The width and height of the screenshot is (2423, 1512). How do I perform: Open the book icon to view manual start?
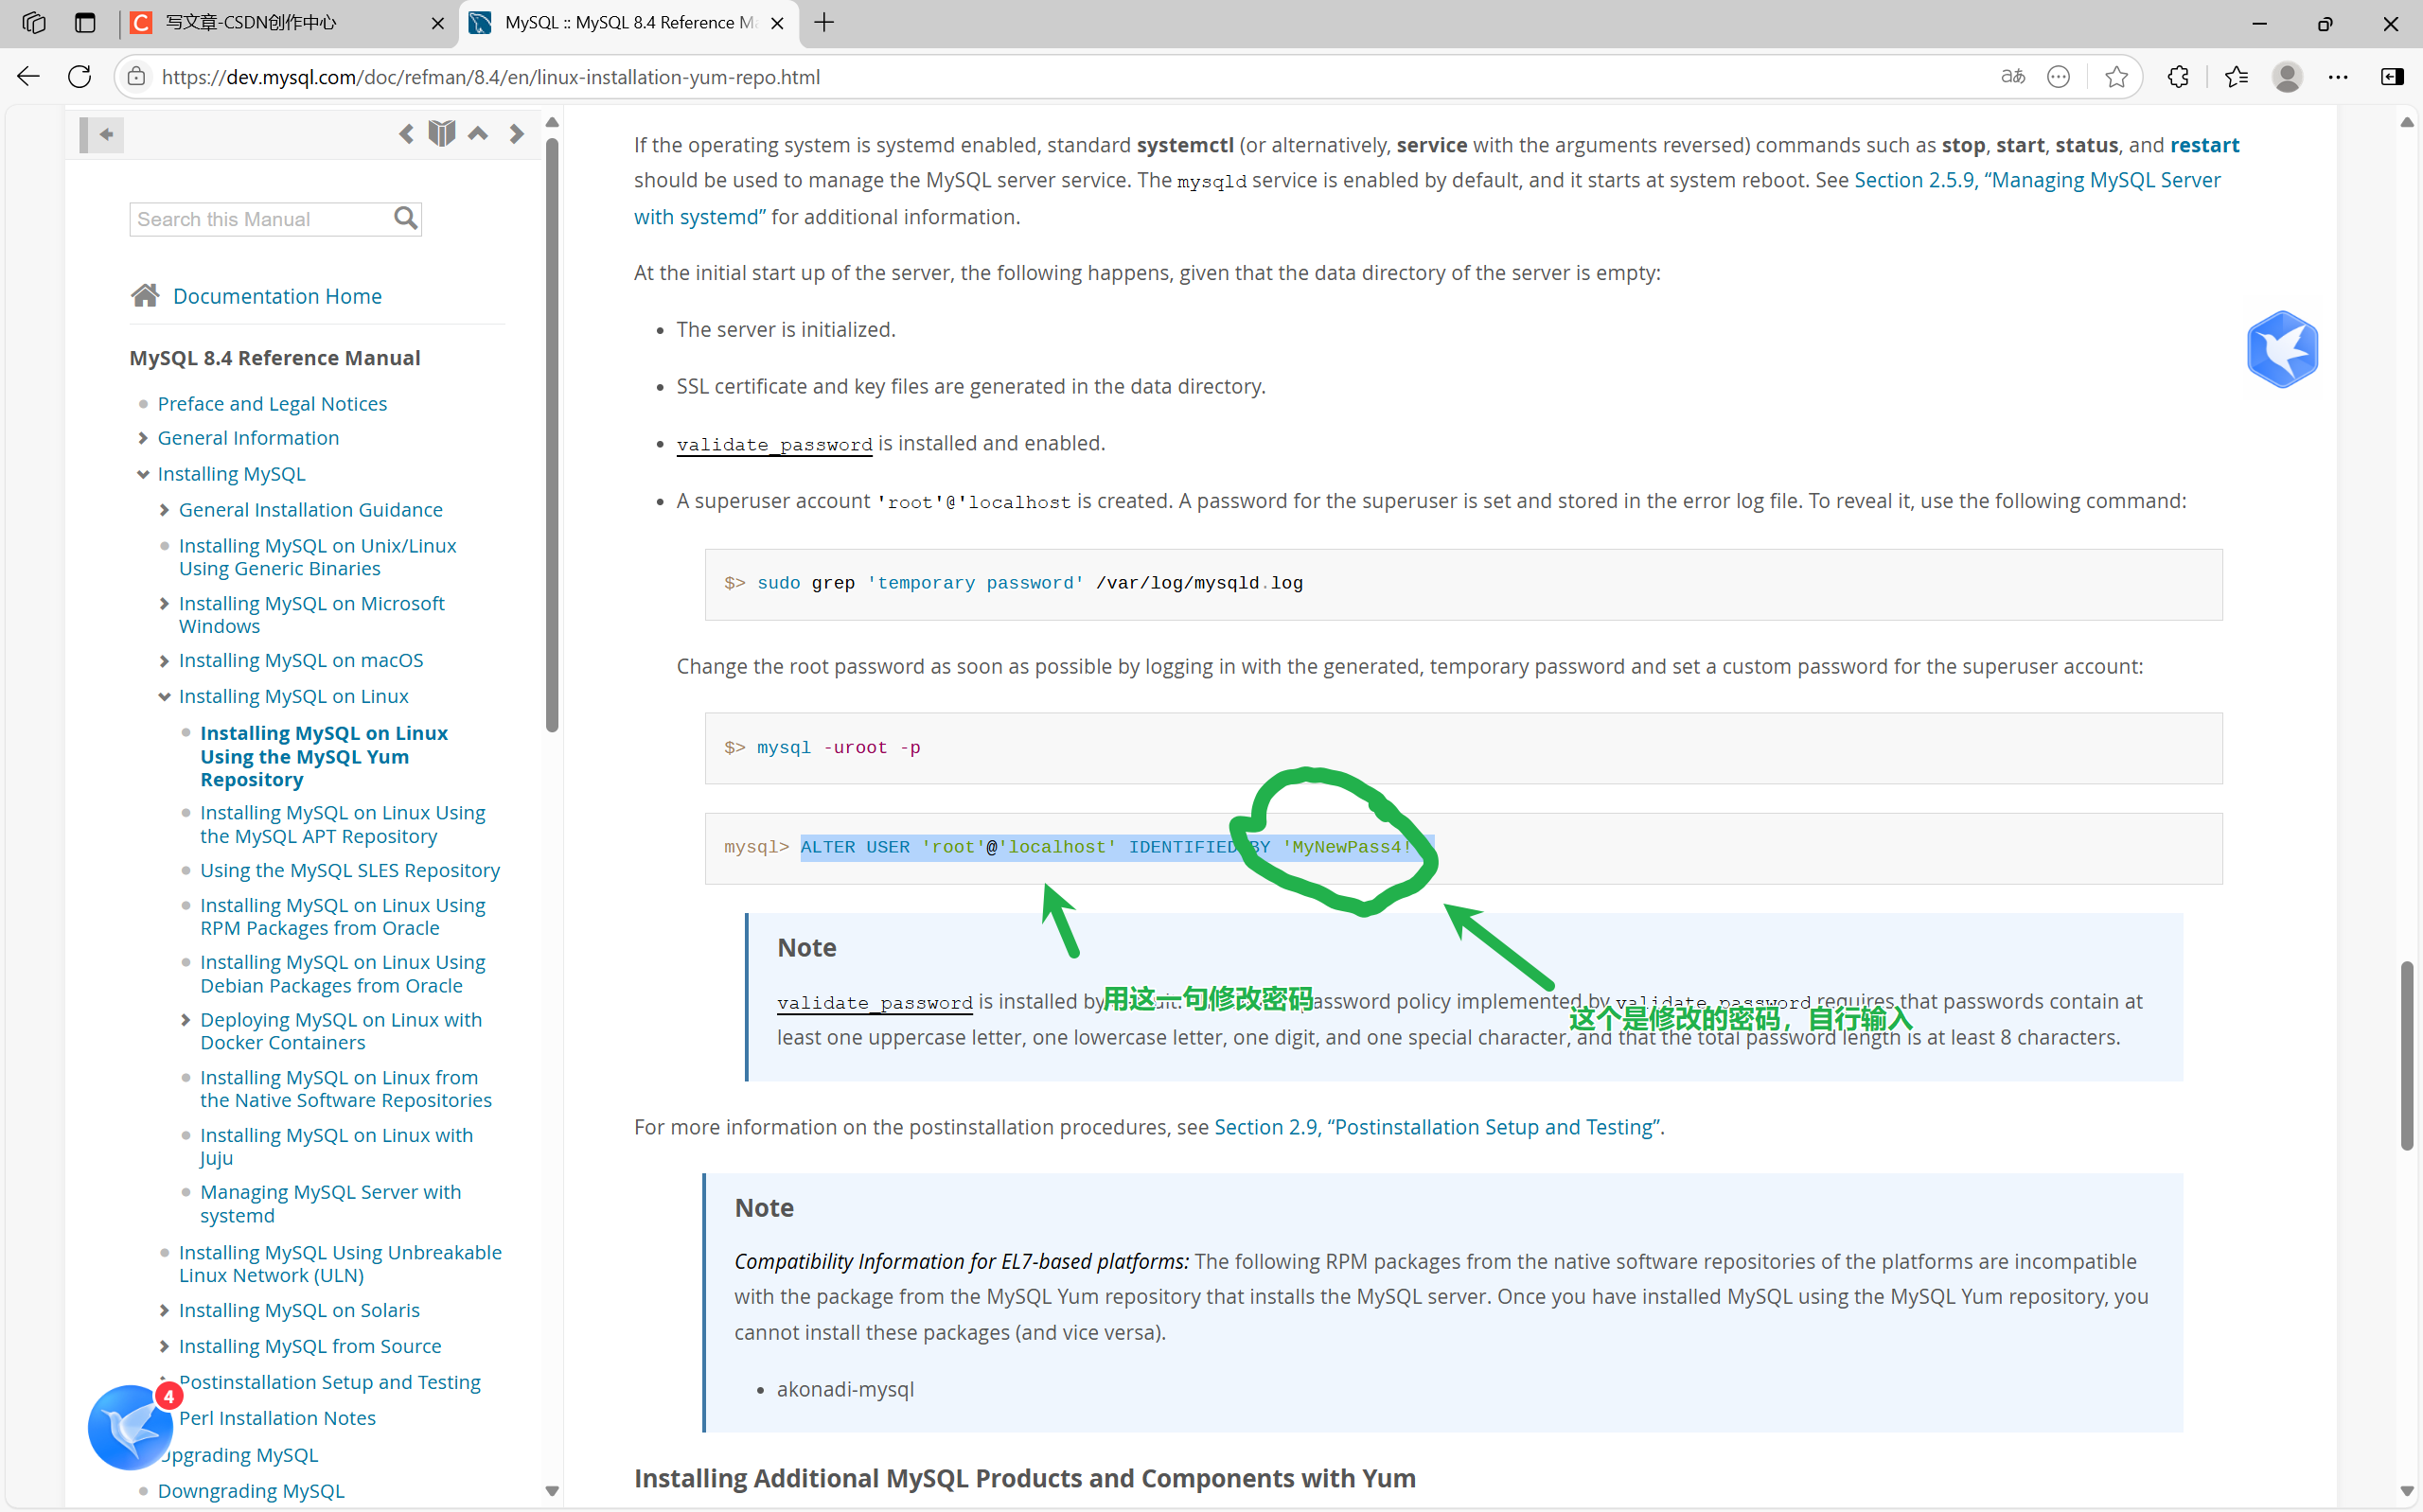click(440, 132)
